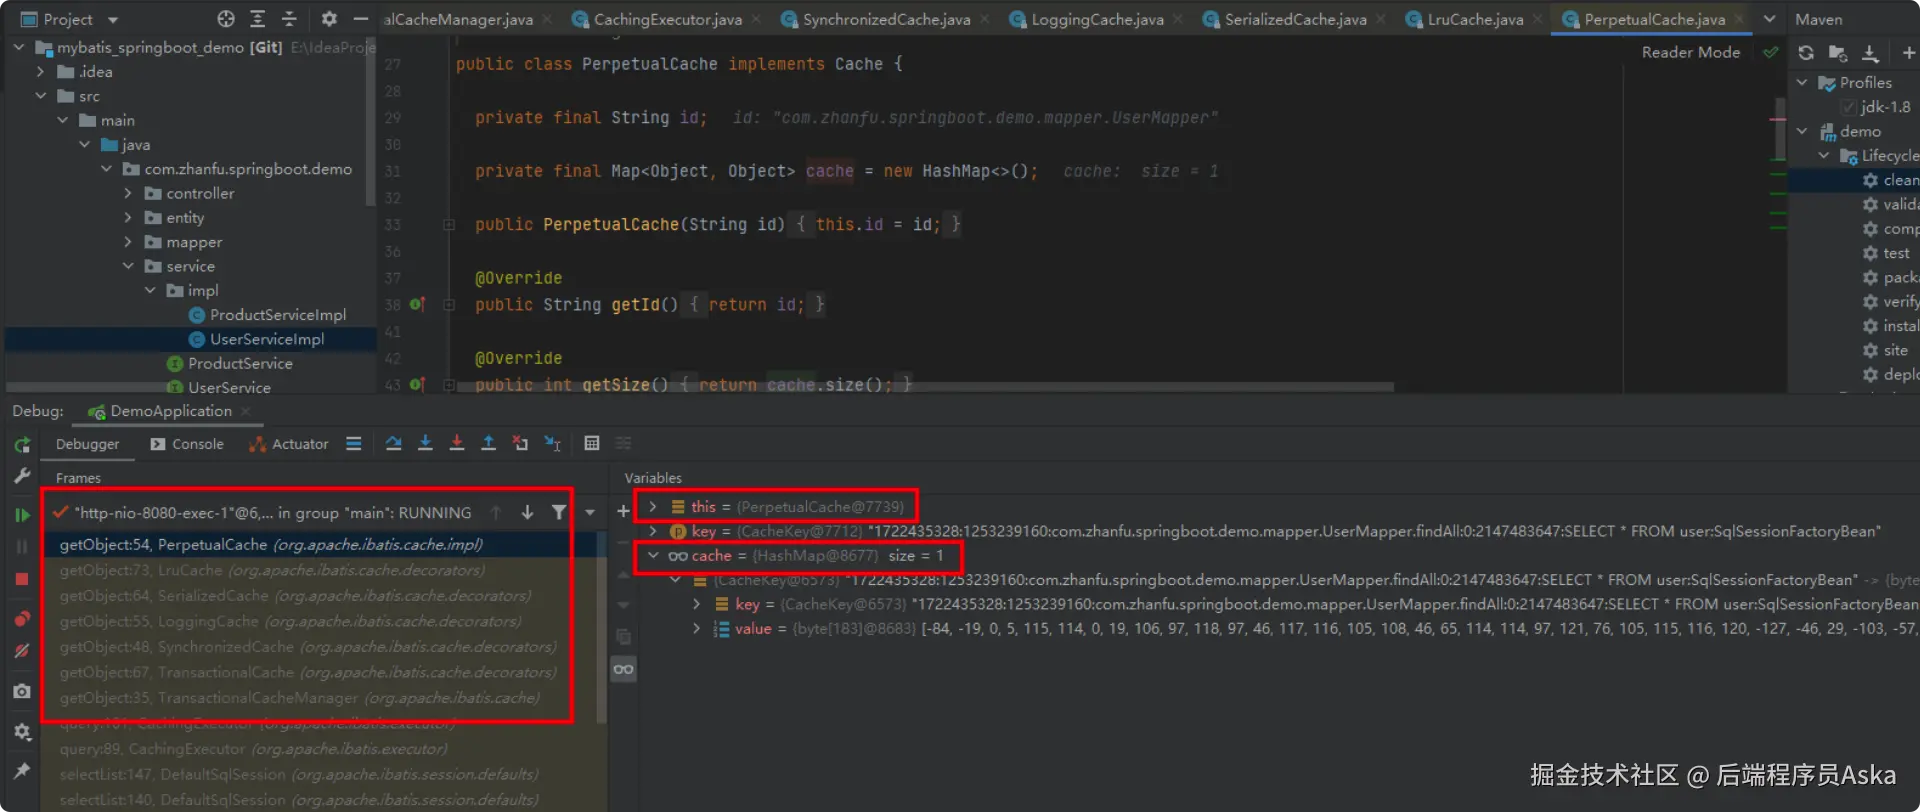The image size is (1920, 812).
Task: Expand the mapper package
Action: (128, 242)
